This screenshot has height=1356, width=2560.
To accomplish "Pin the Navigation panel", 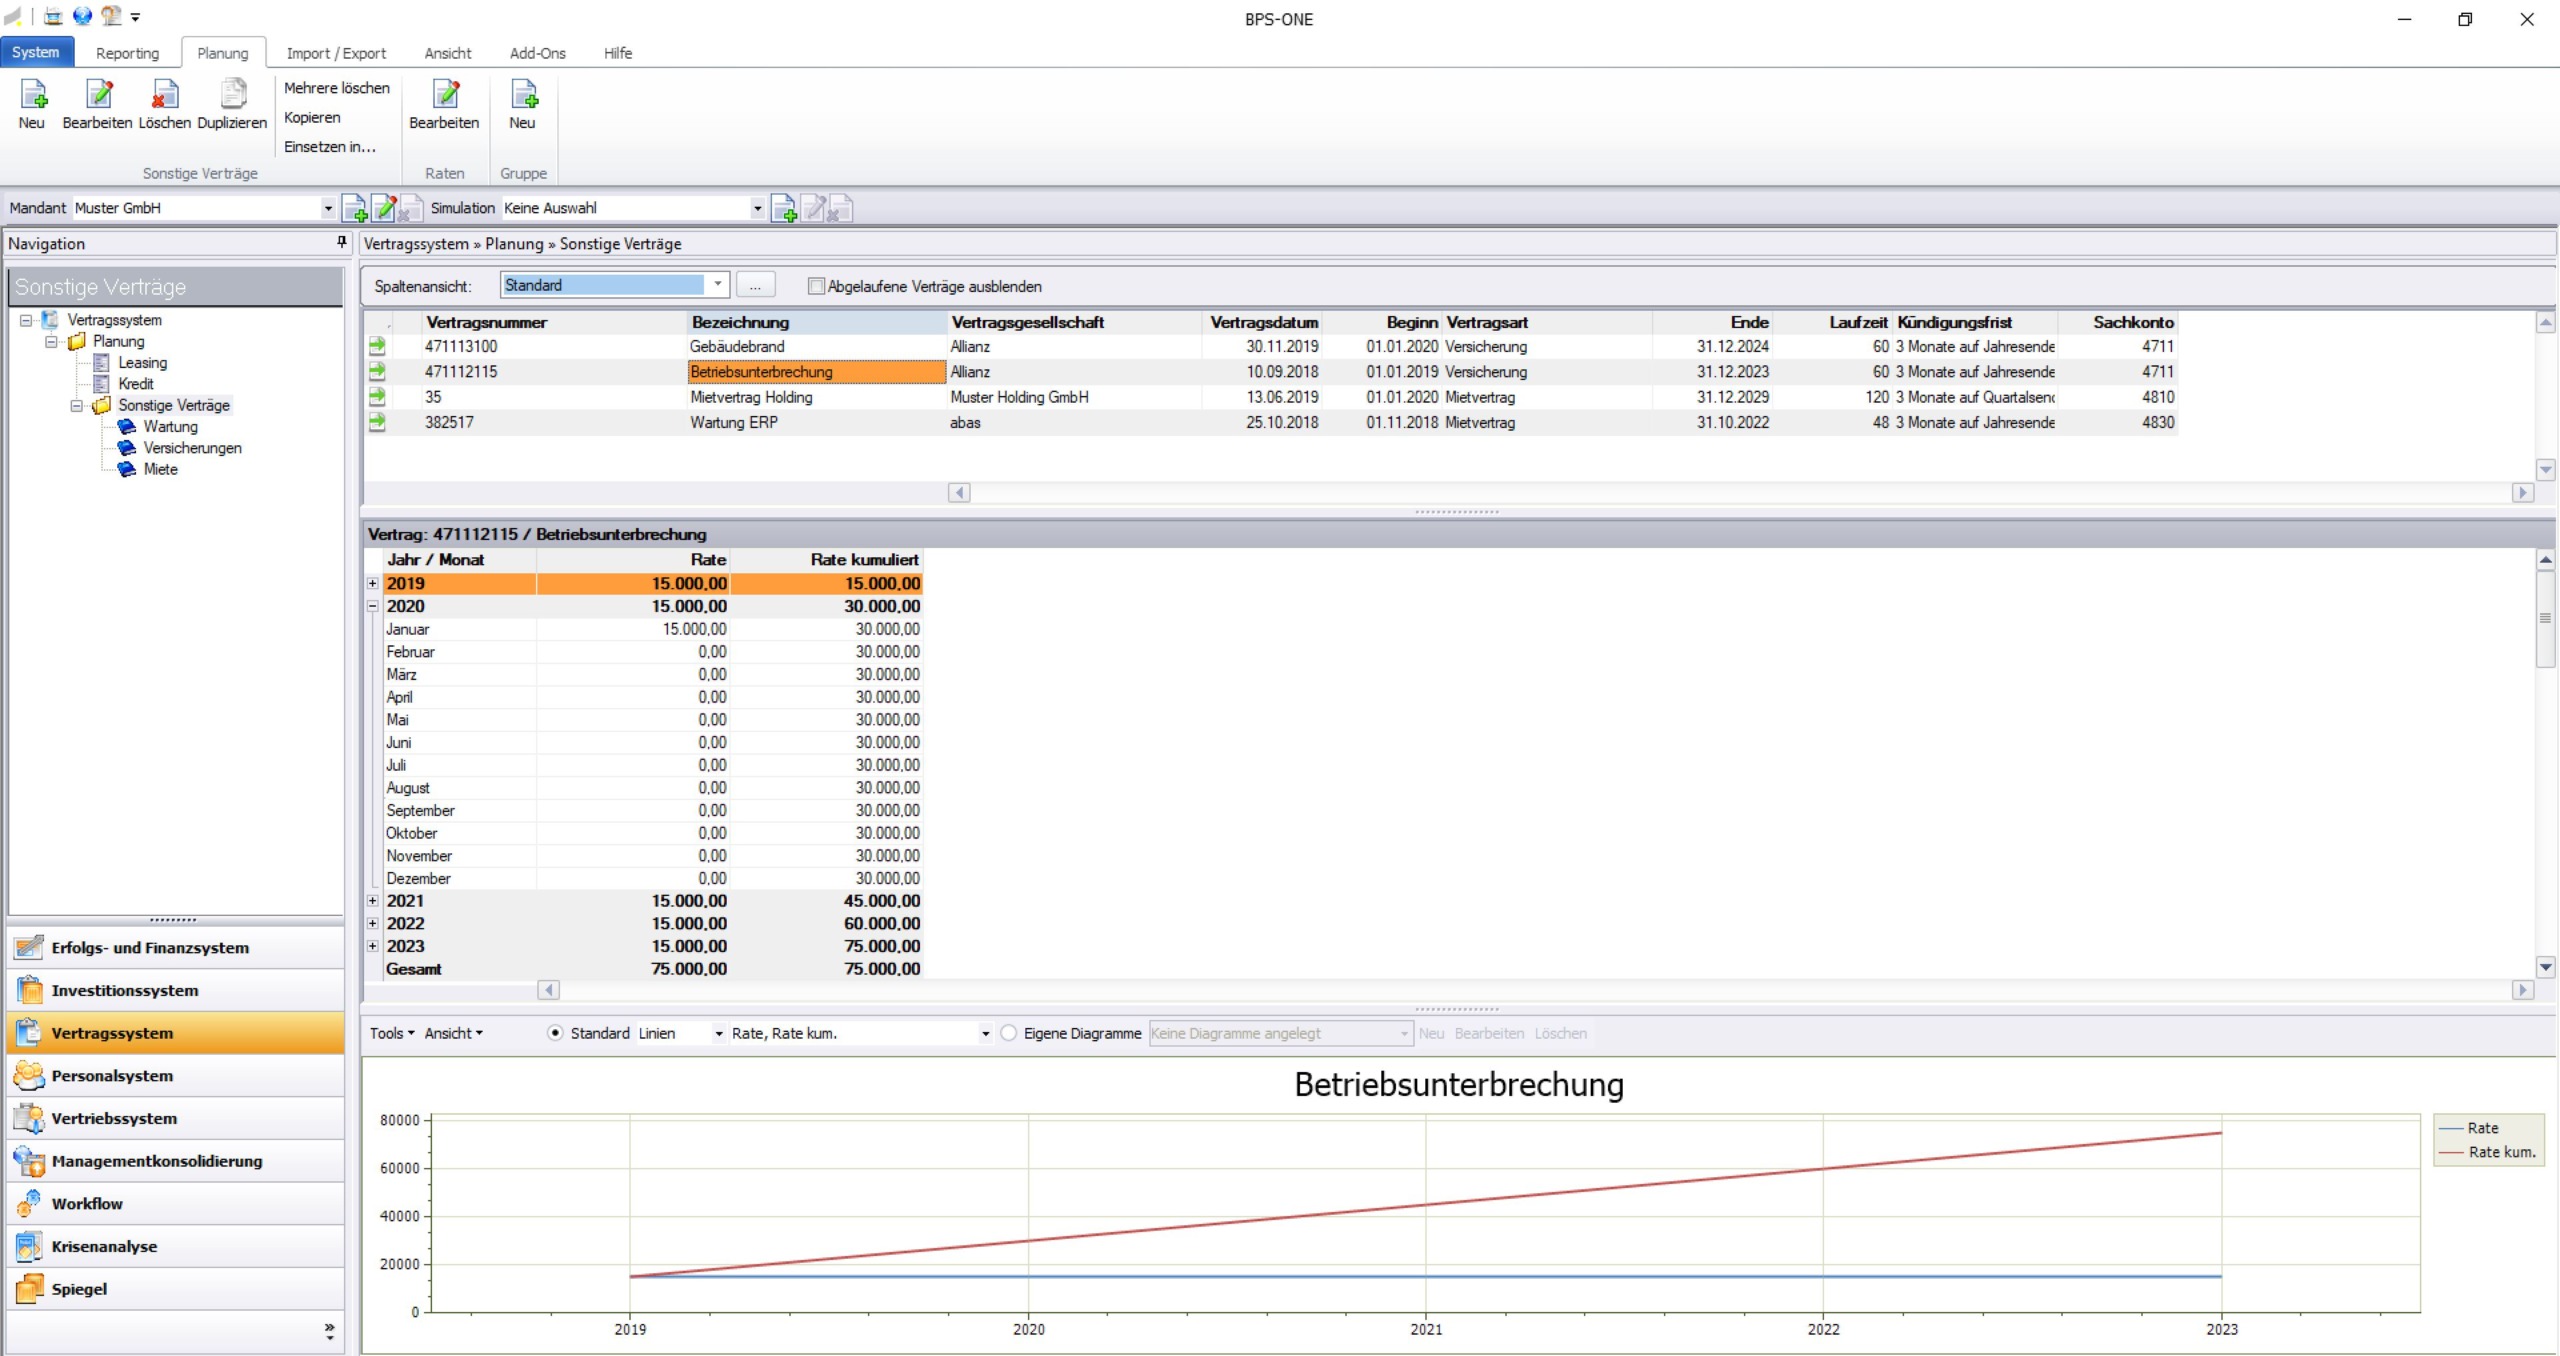I will [341, 243].
